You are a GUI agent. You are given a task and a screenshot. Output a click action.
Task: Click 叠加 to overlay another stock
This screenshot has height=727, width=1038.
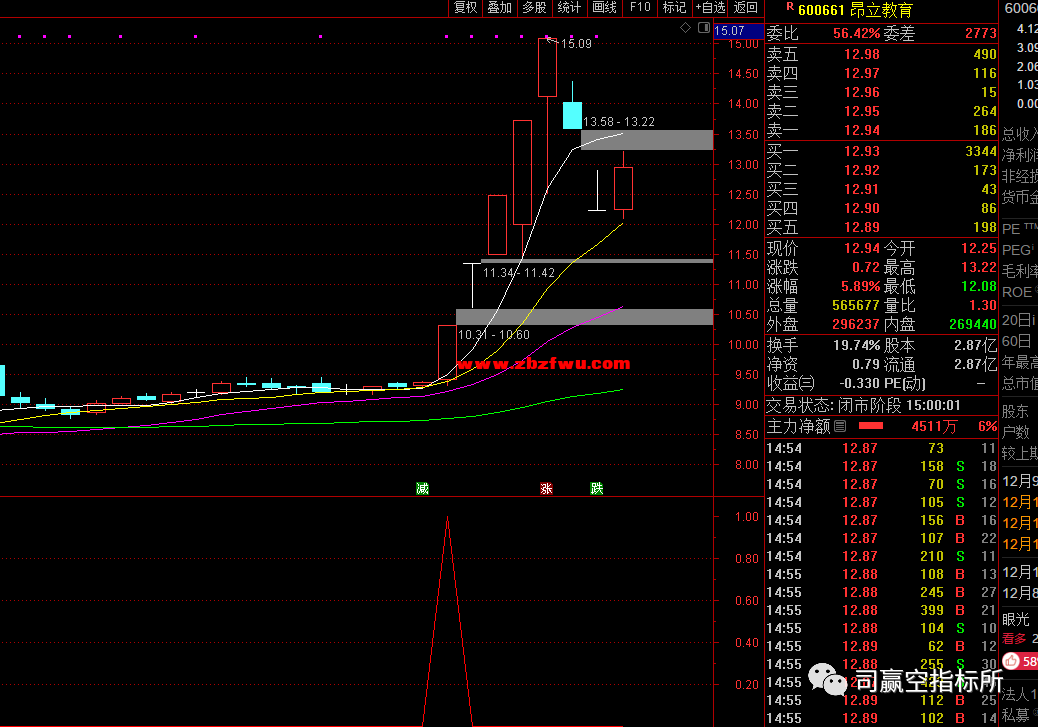[500, 8]
